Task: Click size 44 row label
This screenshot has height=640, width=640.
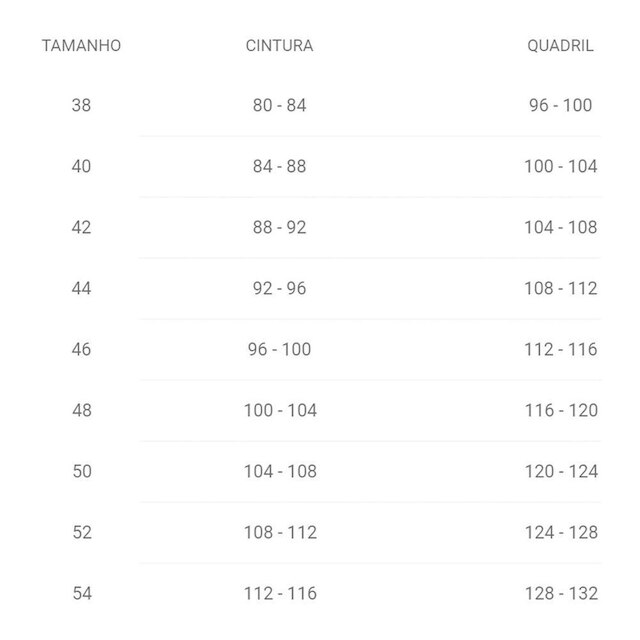Action: point(81,289)
